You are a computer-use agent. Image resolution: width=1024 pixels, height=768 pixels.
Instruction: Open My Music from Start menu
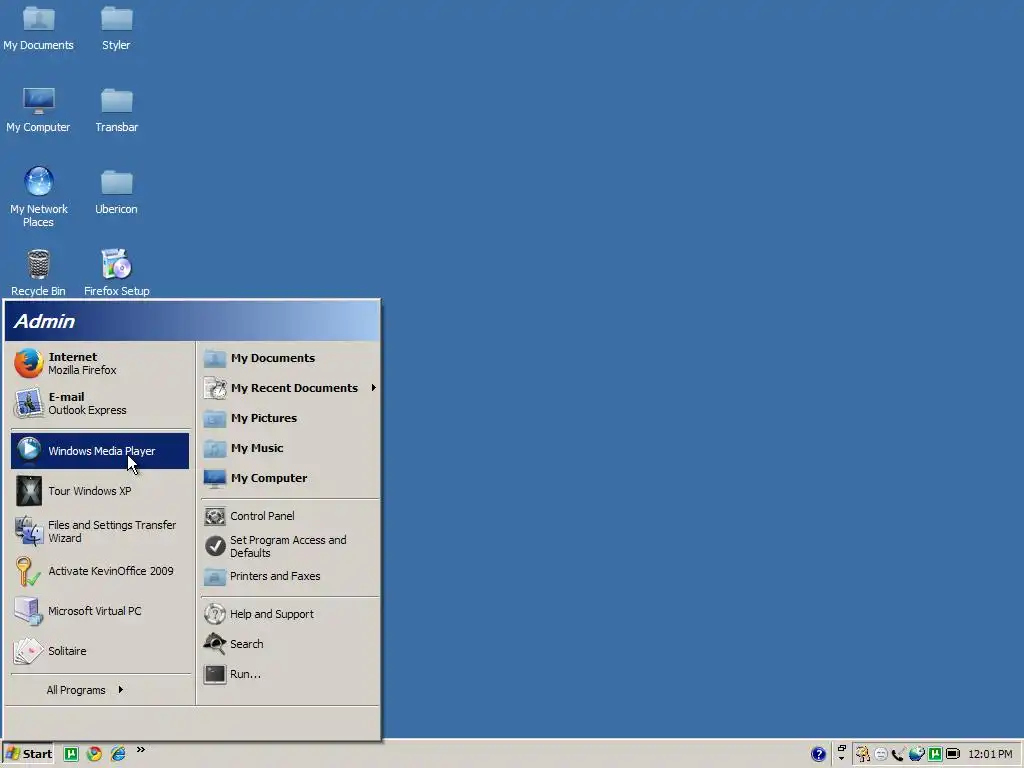pyautogui.click(x=290, y=448)
